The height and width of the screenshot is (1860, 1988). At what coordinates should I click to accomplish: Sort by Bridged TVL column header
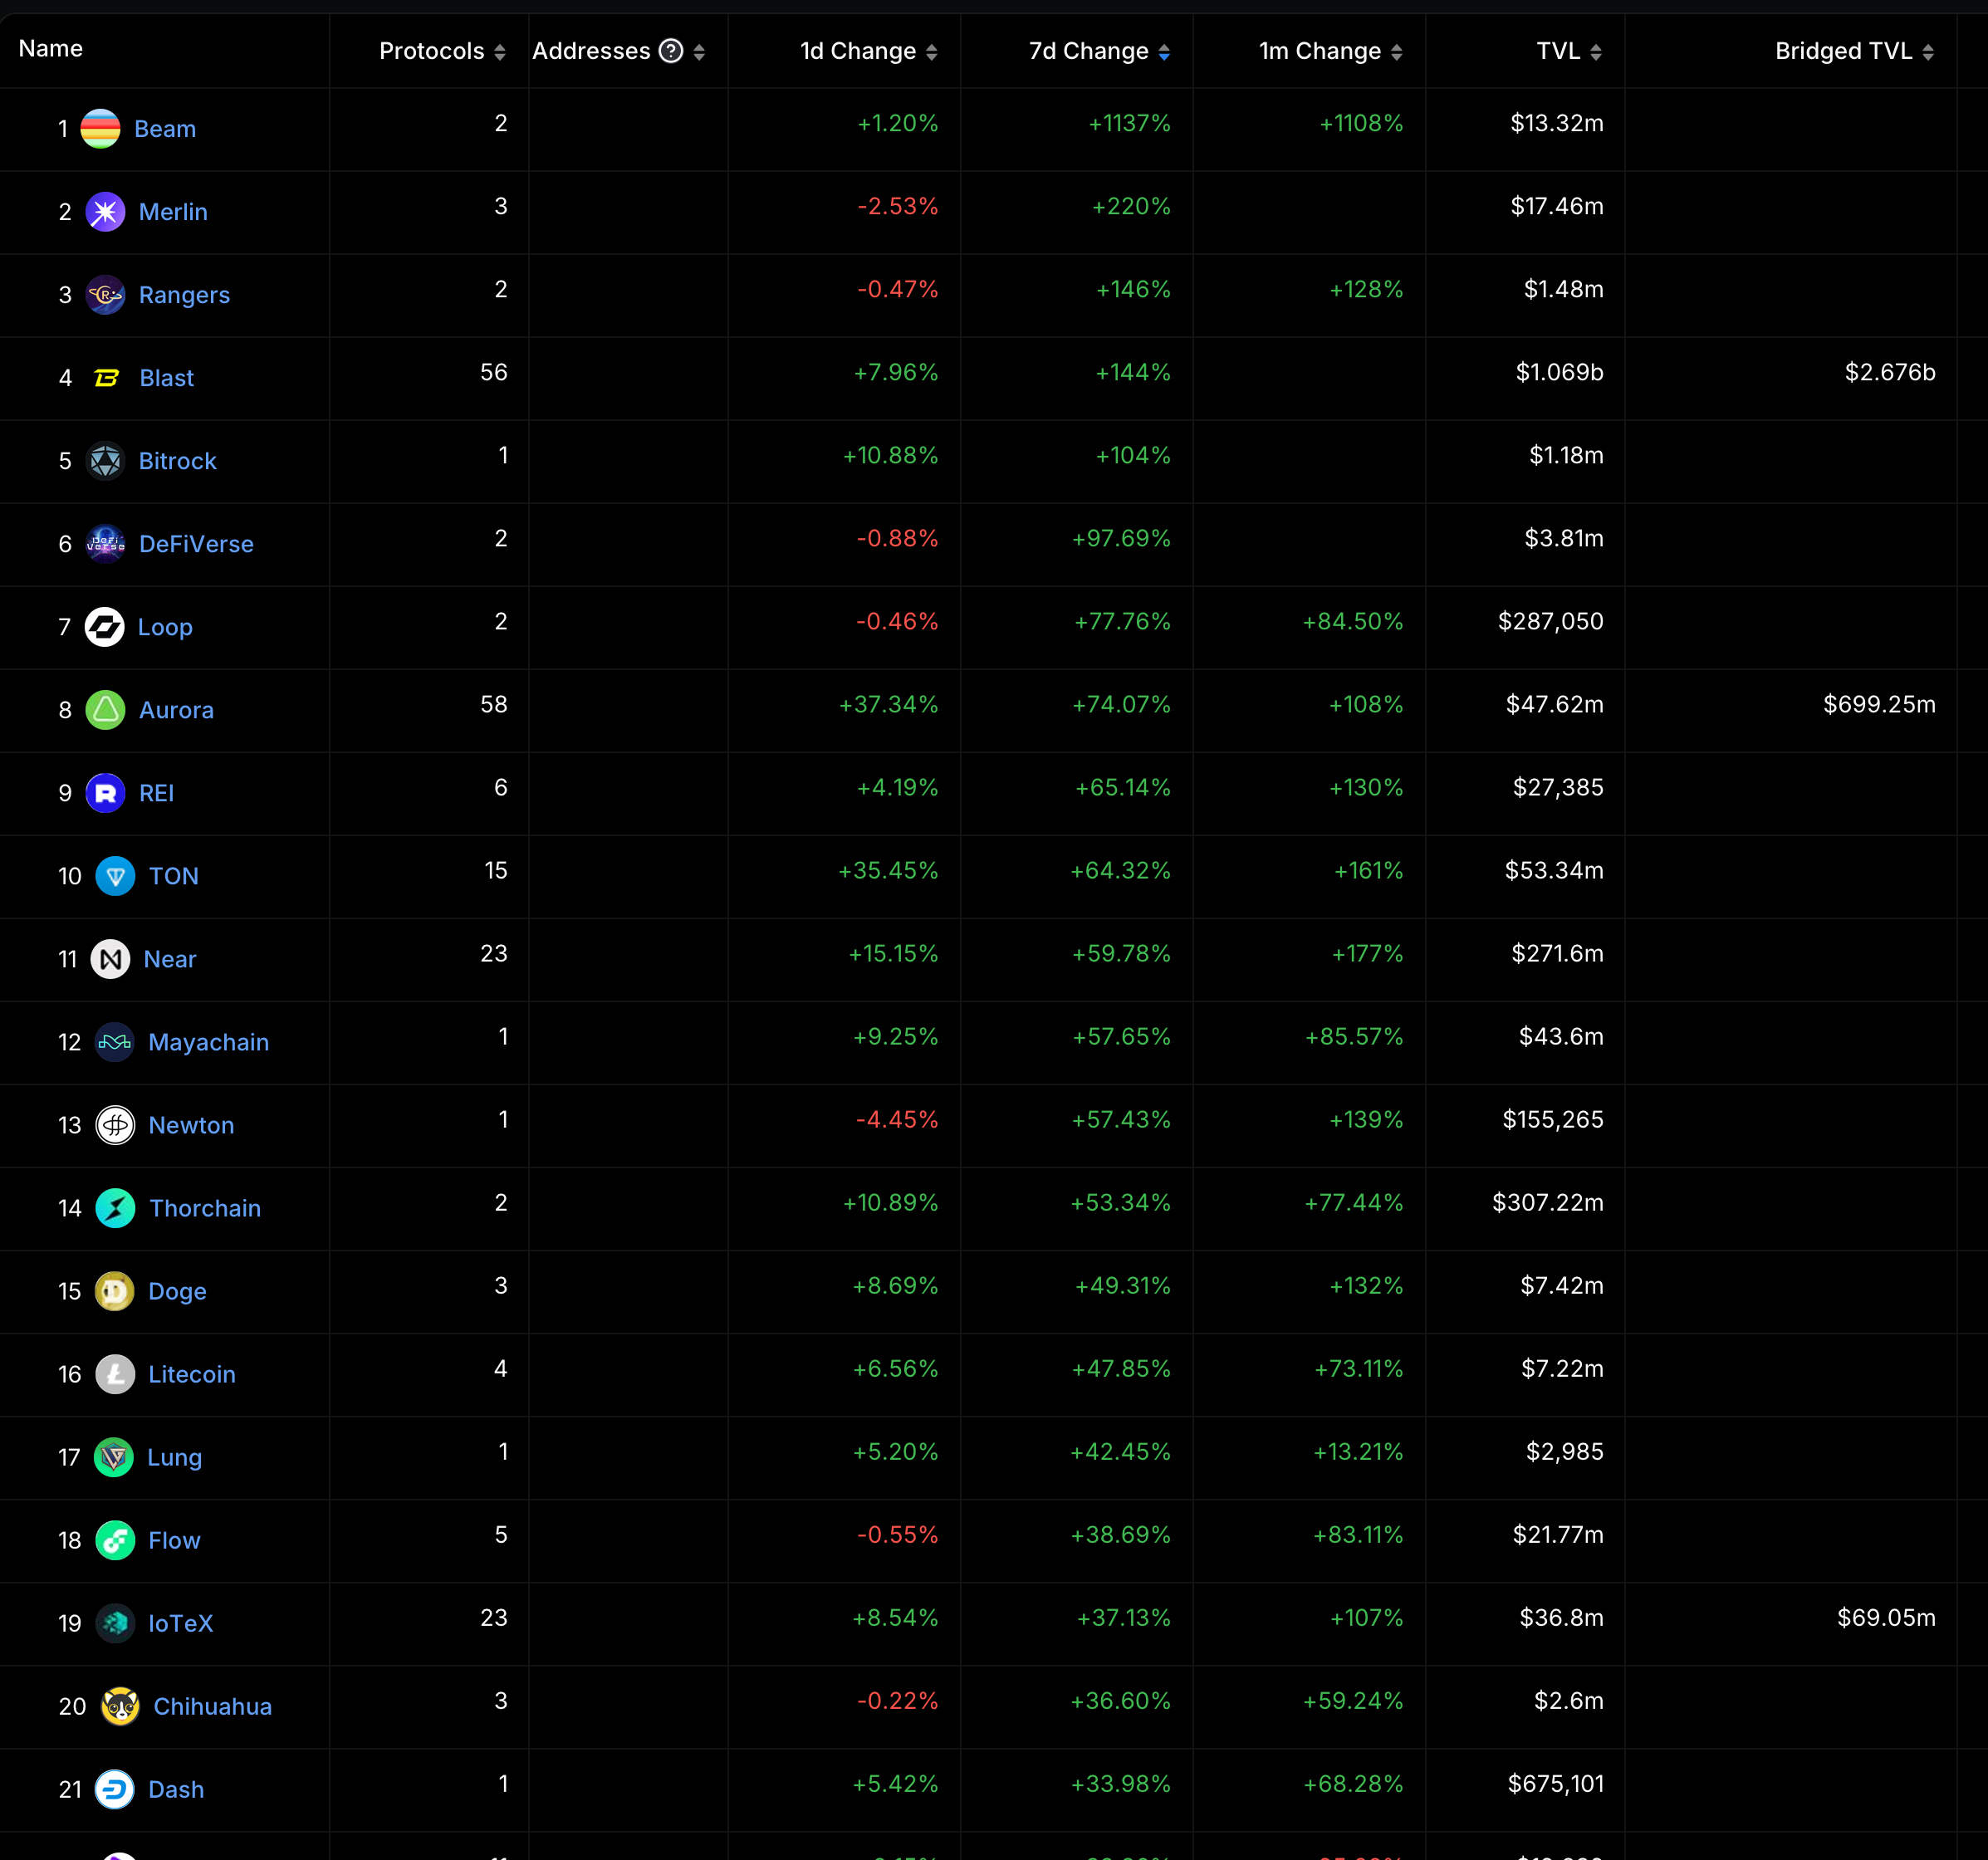pyautogui.click(x=1843, y=51)
